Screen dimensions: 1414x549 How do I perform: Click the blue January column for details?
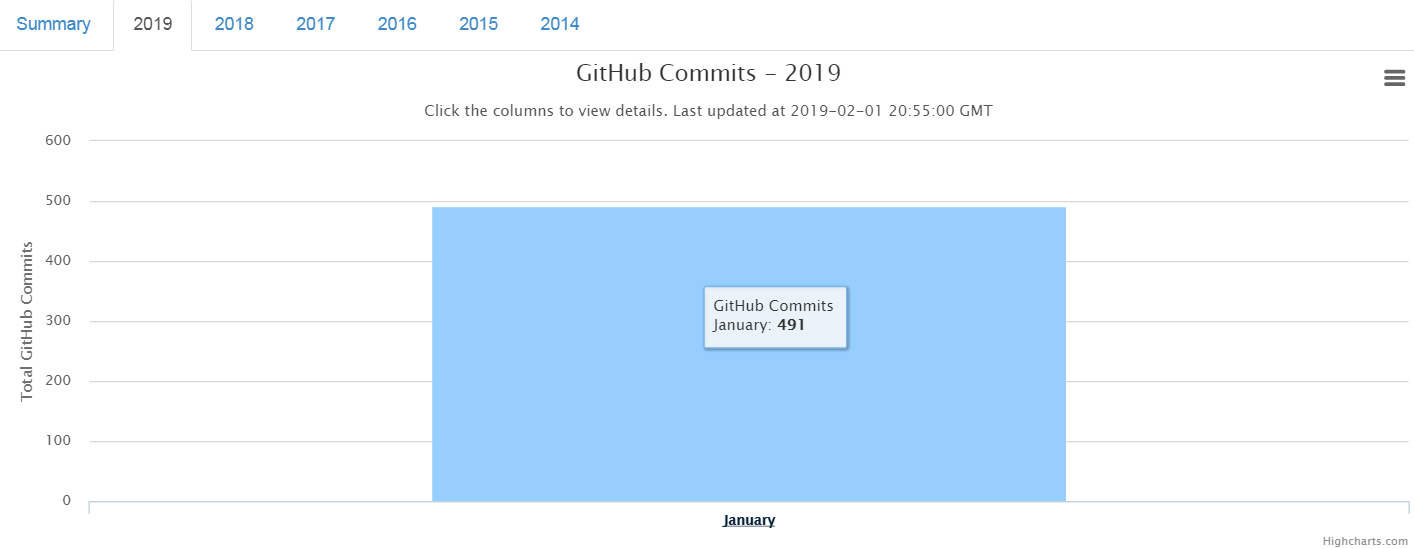point(749,420)
